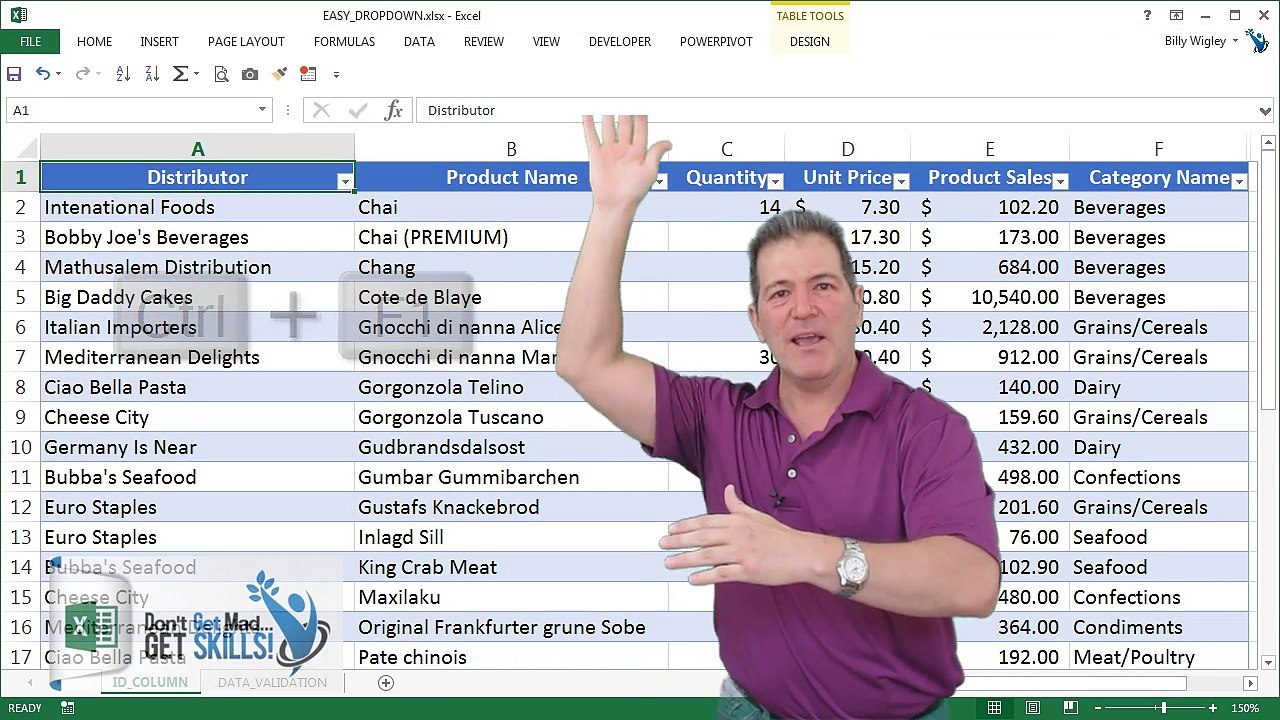
Task: Sort A to Z ascending
Action: (x=123, y=74)
